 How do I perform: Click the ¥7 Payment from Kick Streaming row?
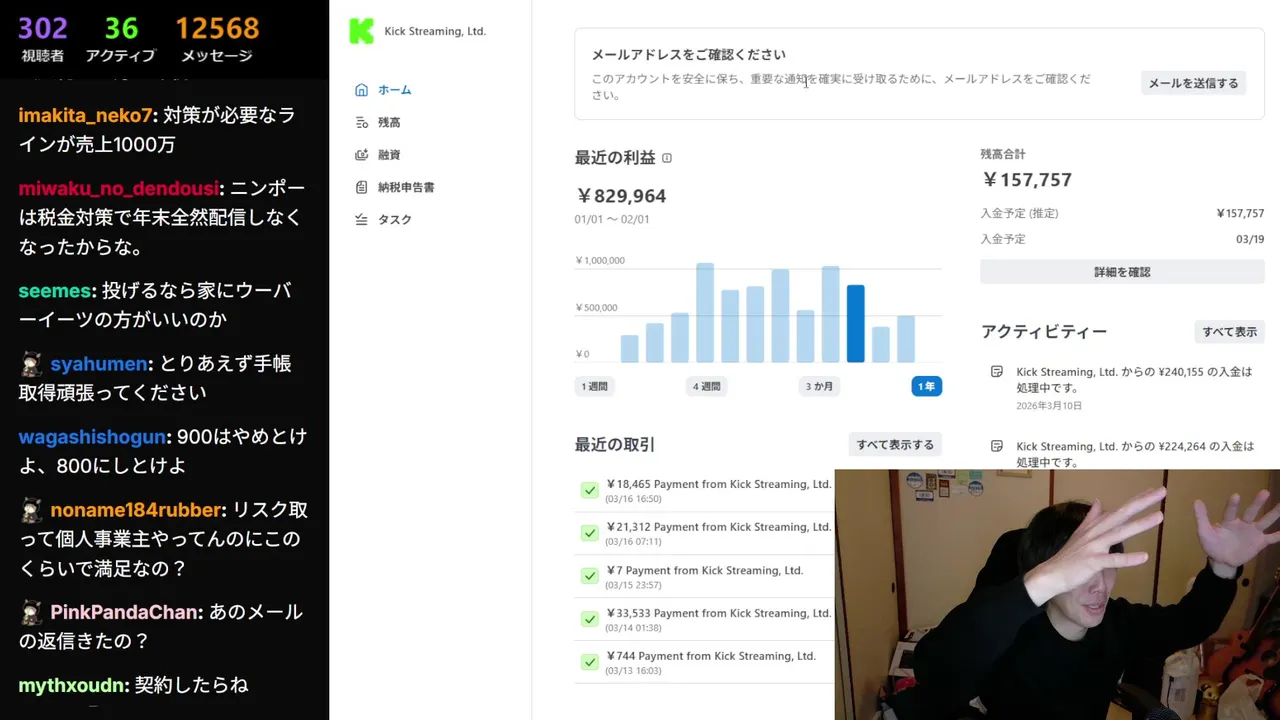[705, 576]
